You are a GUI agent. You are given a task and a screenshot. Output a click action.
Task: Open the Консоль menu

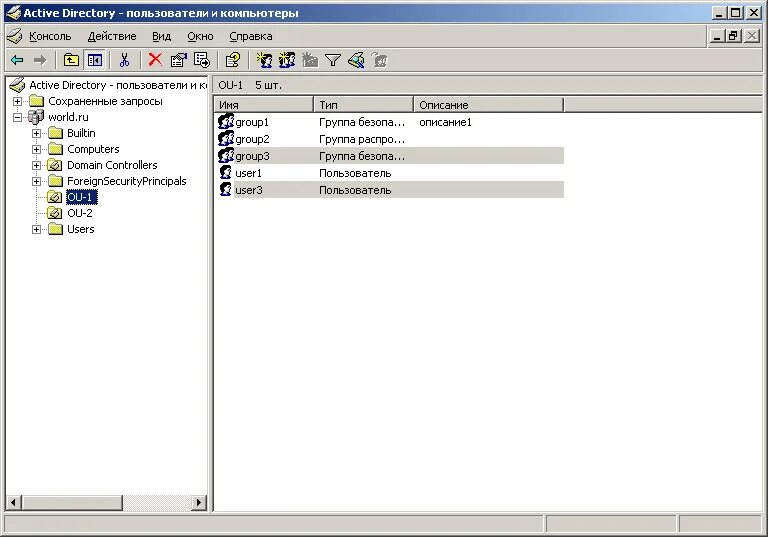coord(50,36)
